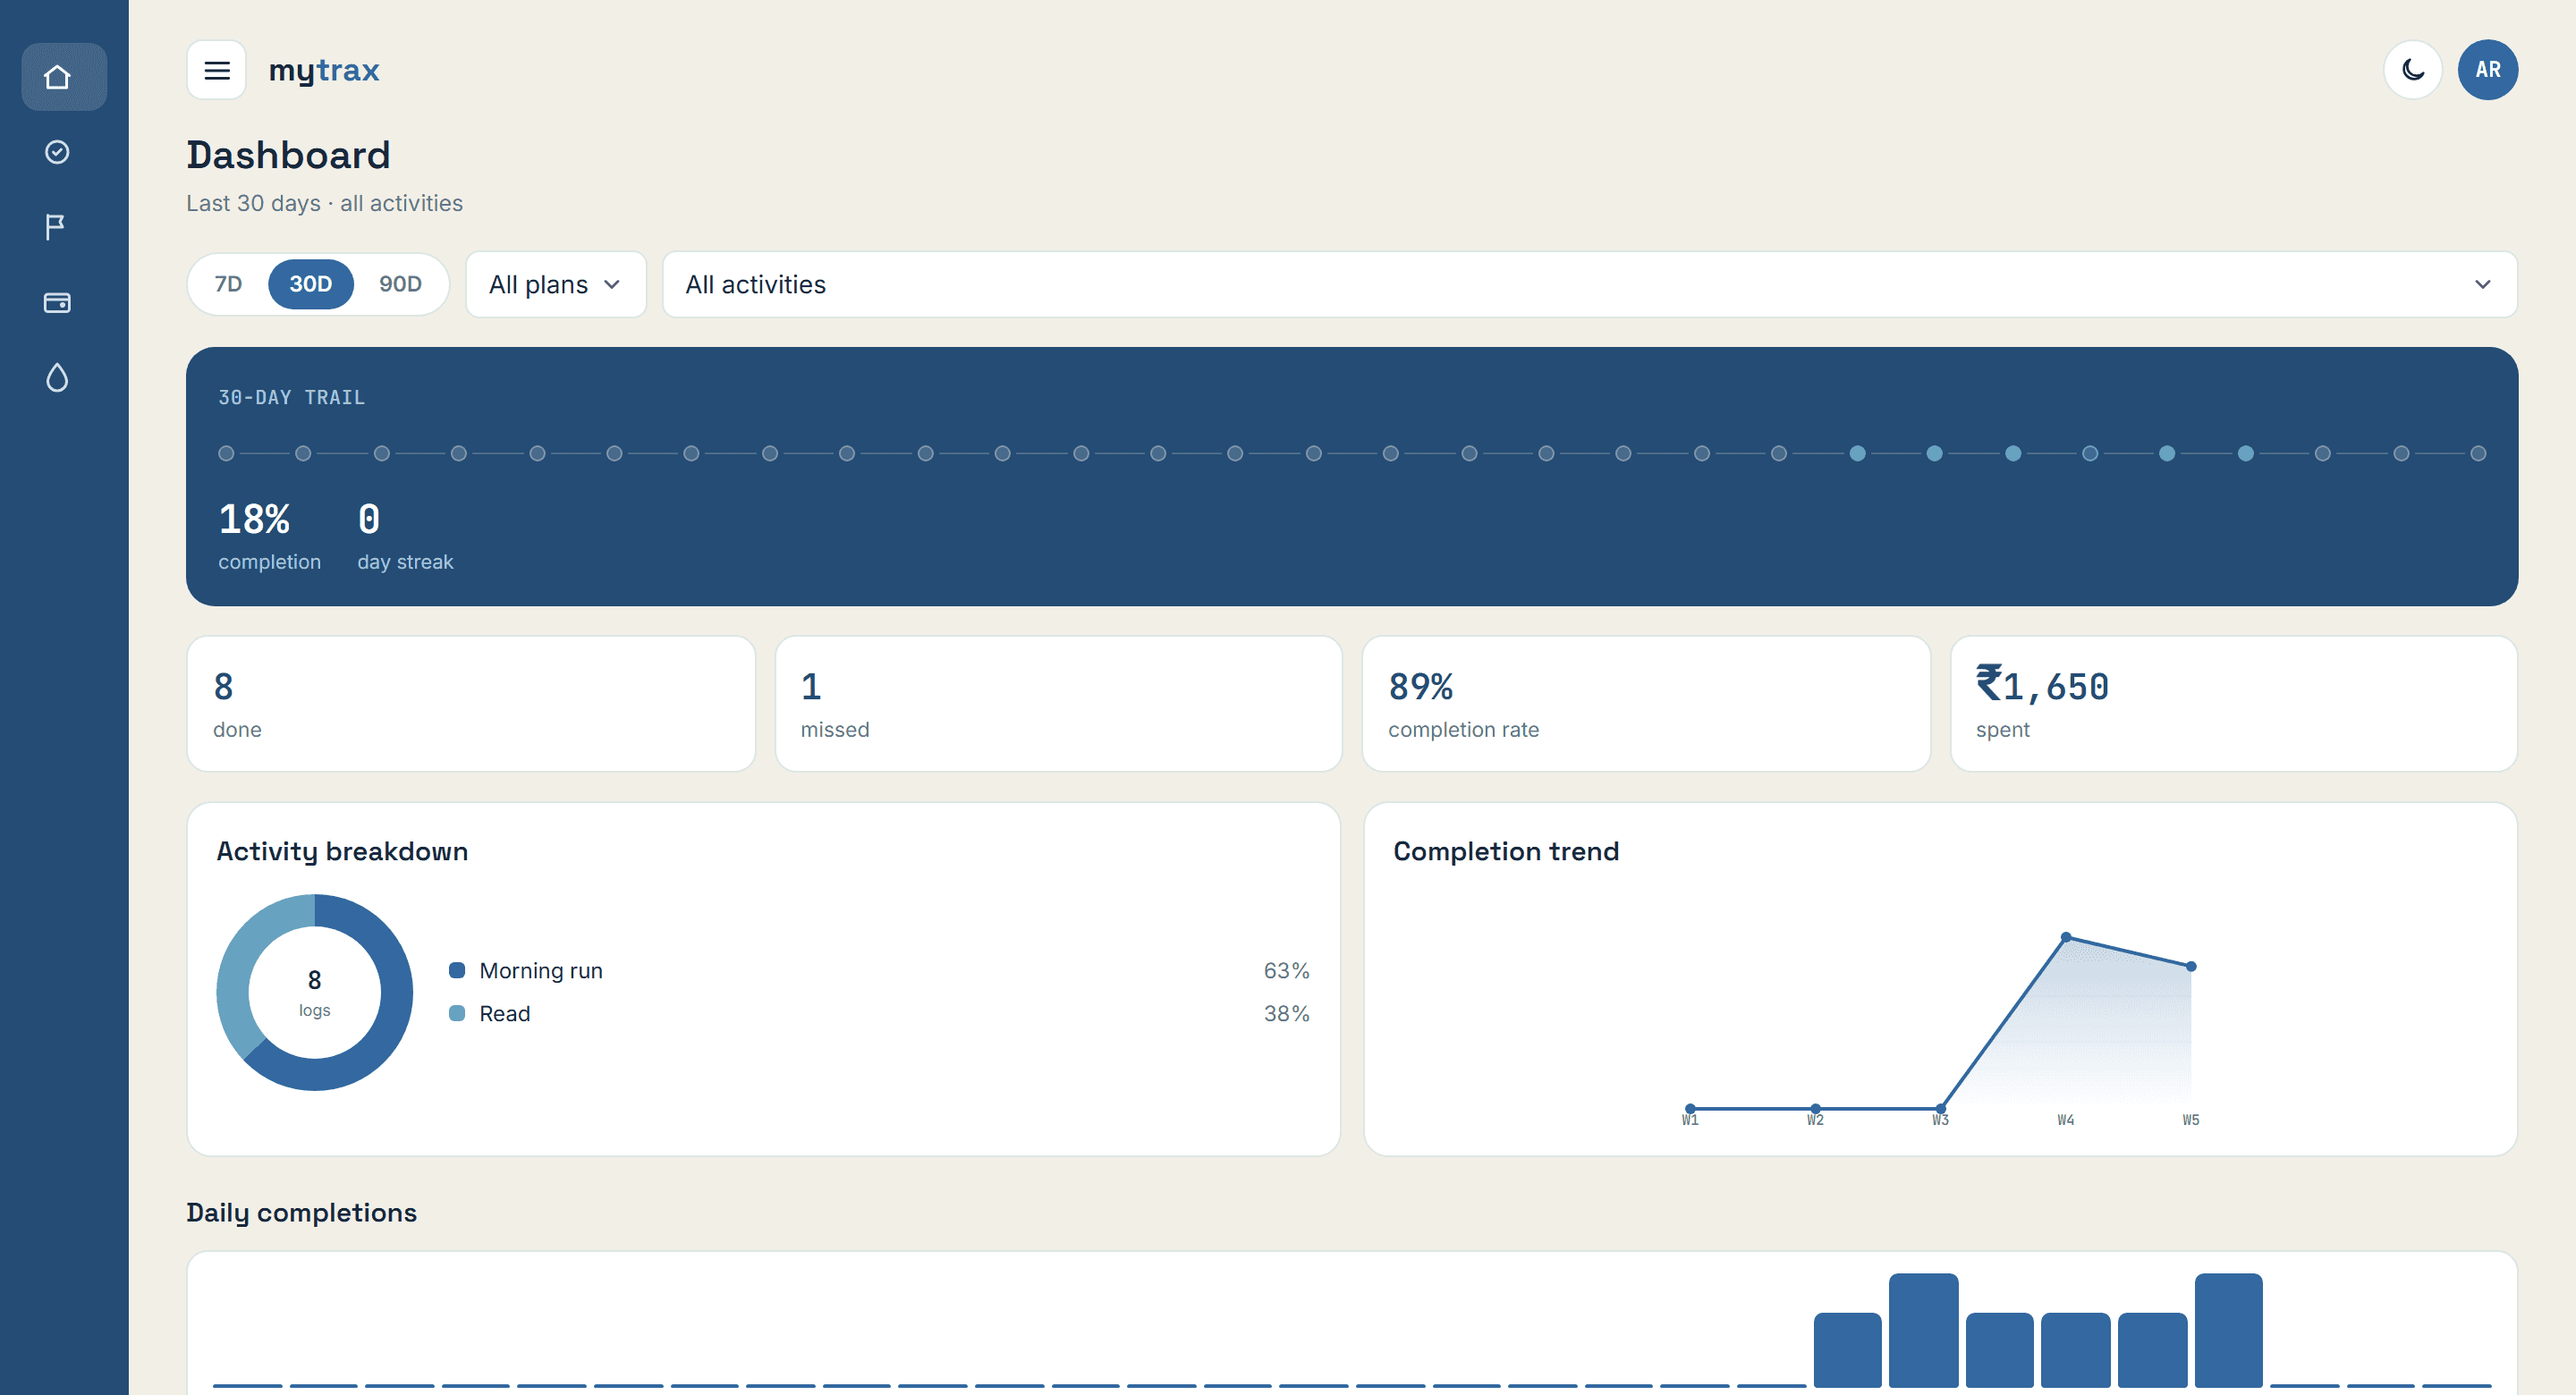Click the 89% completion rate card
This screenshot has width=2576, height=1395.
pyautogui.click(x=1646, y=704)
